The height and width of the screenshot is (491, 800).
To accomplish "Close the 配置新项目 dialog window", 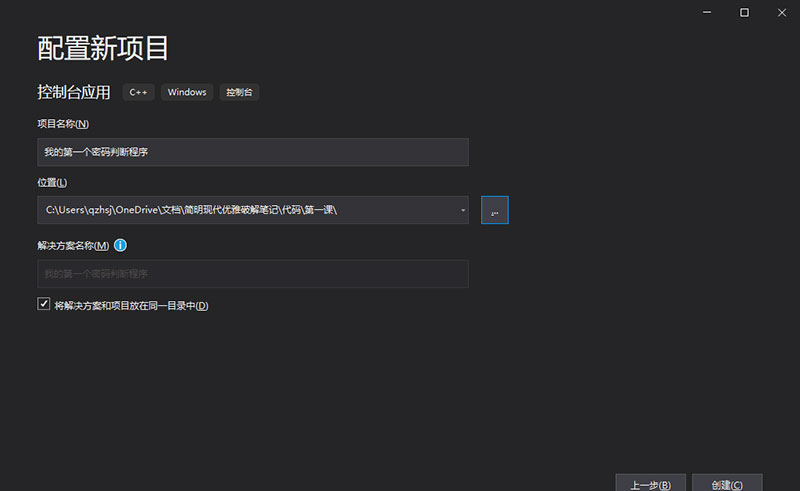I will [x=780, y=12].
